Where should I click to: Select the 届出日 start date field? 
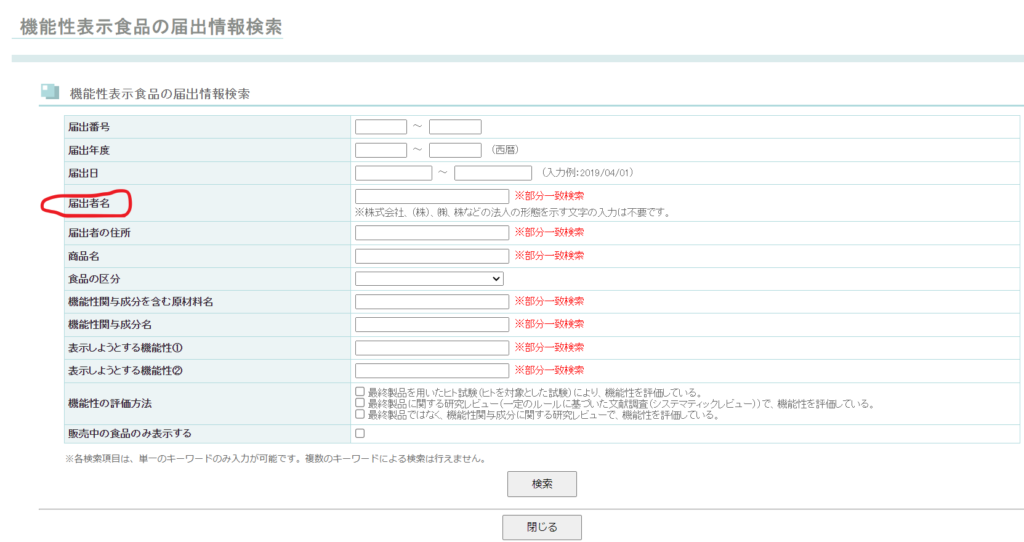pos(393,173)
